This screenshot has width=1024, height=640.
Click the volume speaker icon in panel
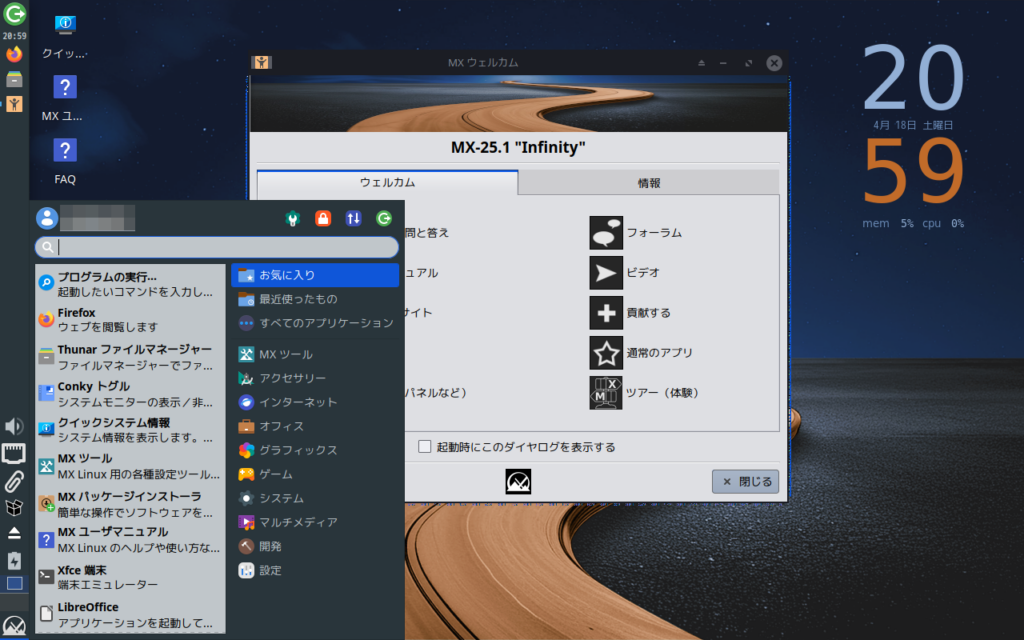[14, 427]
